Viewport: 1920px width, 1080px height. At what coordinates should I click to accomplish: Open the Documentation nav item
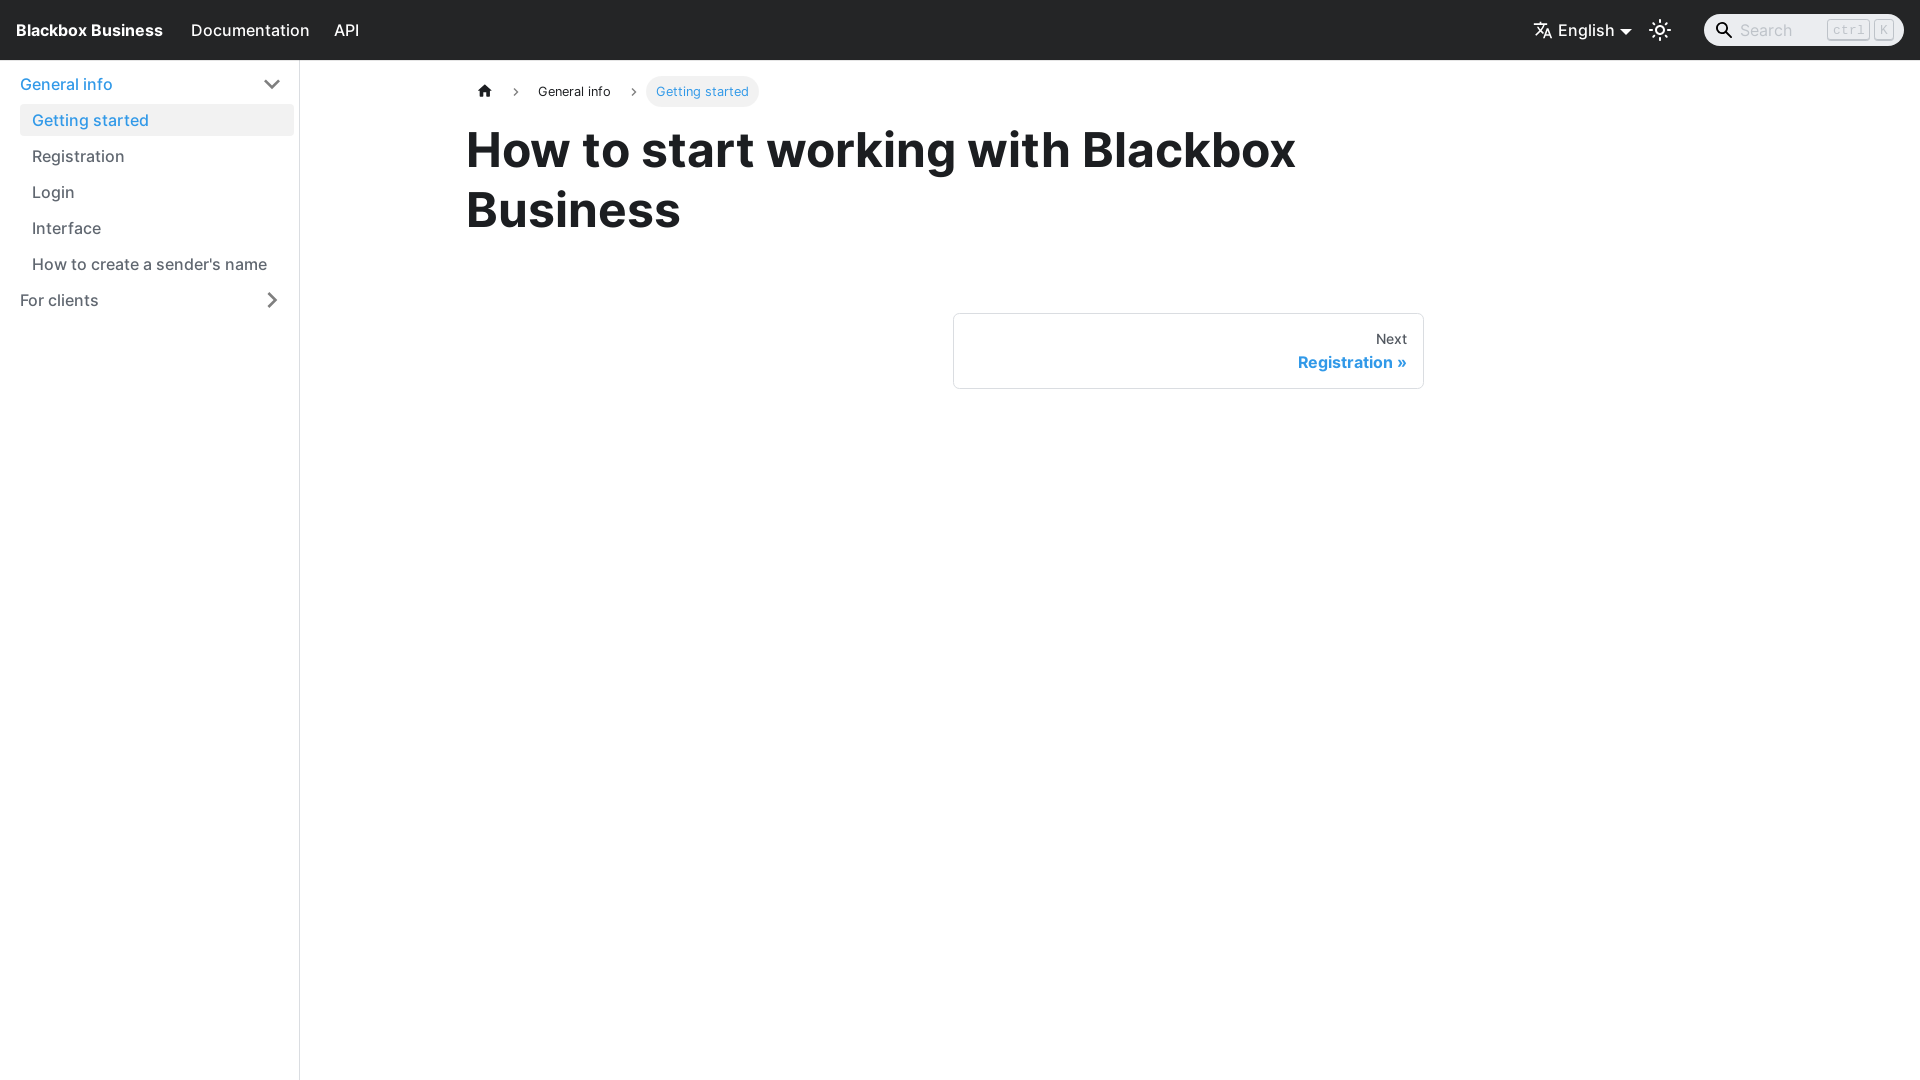pyautogui.click(x=250, y=30)
